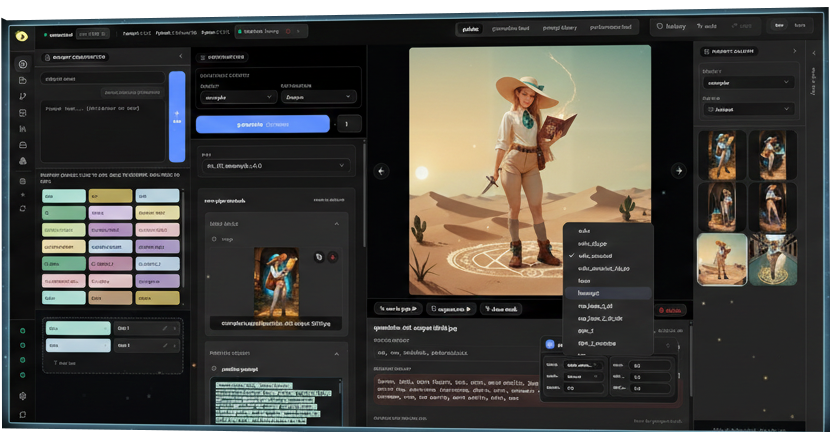Screen dimensions: 830x432
Task: Click the first action button below main image
Action: click(398, 309)
